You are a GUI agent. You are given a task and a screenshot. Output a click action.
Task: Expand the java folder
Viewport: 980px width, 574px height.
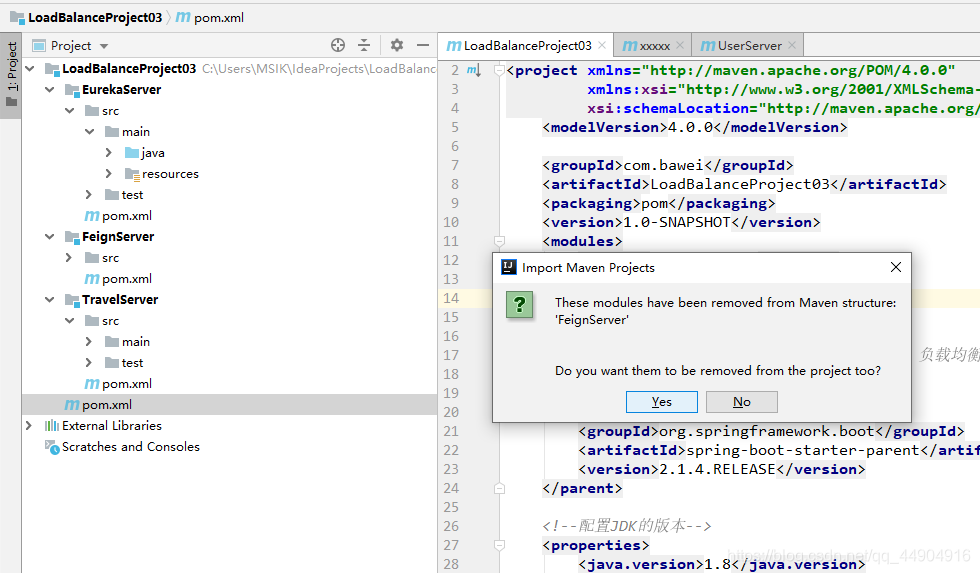point(109,153)
